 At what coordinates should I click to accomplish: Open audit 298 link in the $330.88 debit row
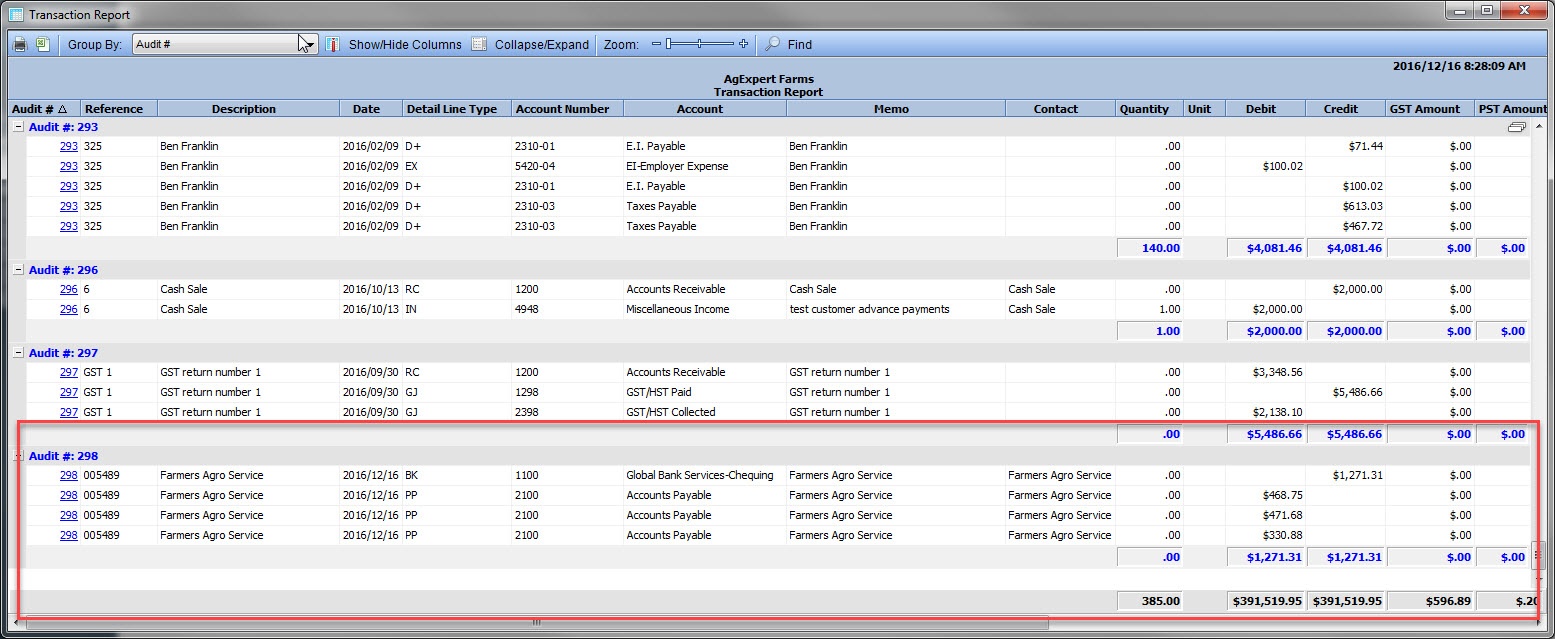(x=68, y=535)
